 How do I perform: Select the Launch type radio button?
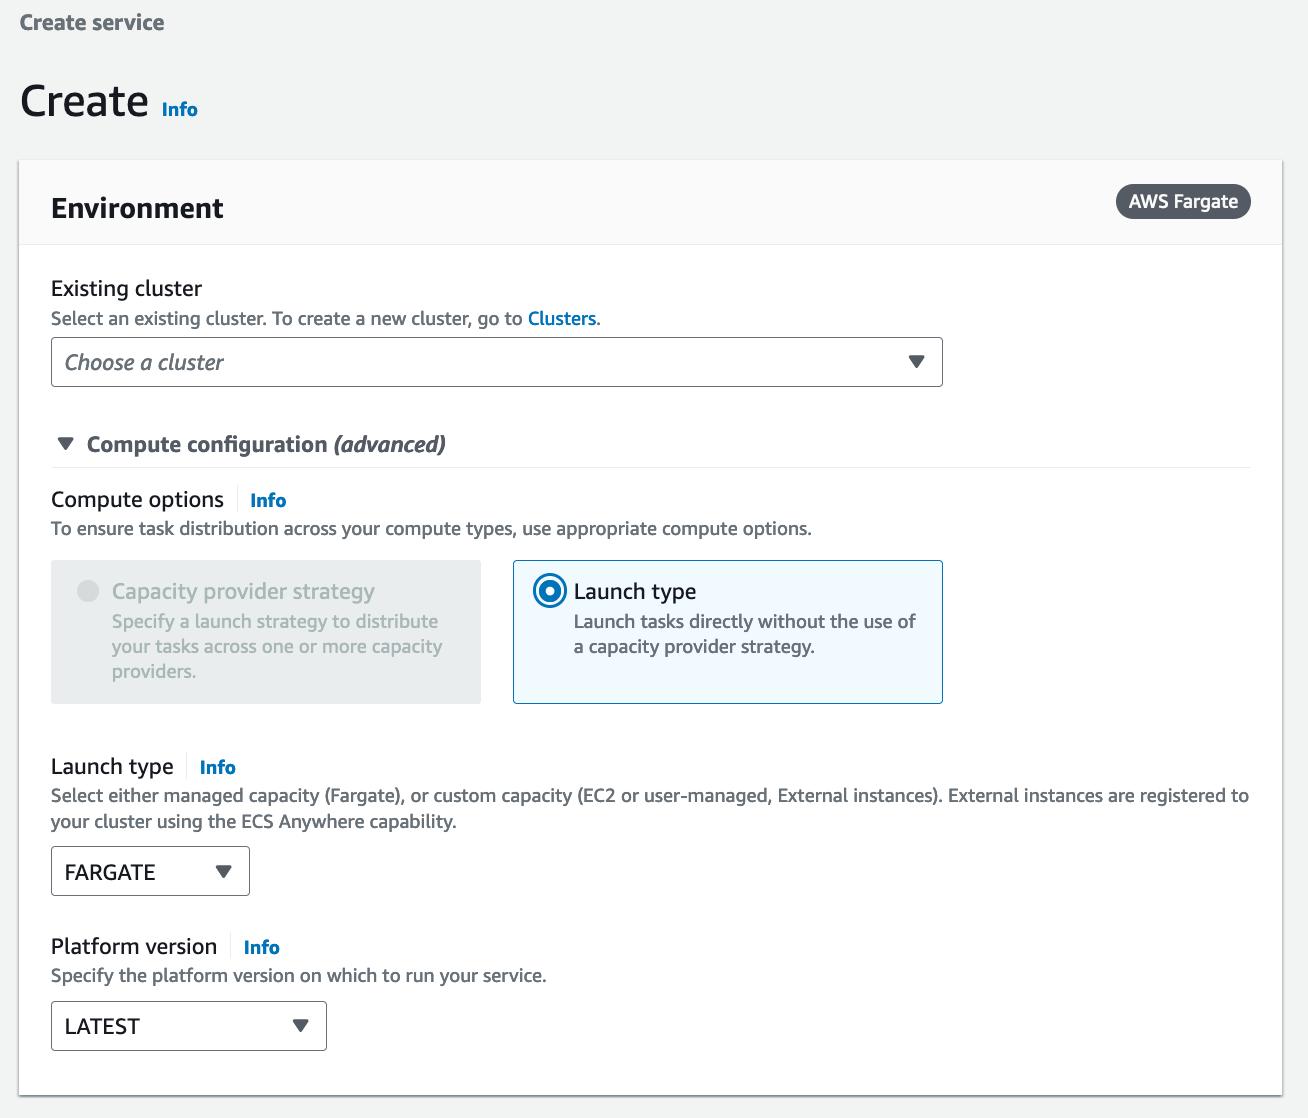coord(549,591)
